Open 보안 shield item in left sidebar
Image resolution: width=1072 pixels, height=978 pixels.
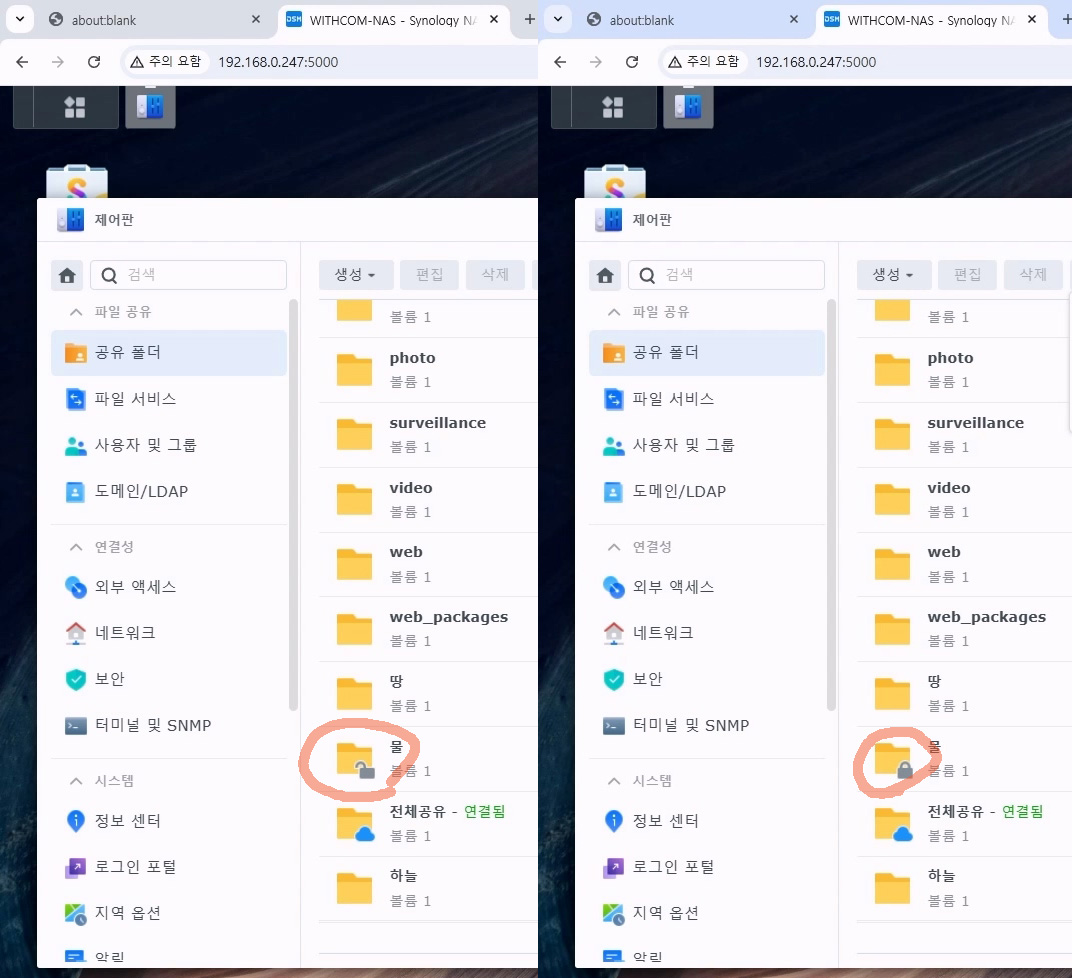click(x=110, y=679)
